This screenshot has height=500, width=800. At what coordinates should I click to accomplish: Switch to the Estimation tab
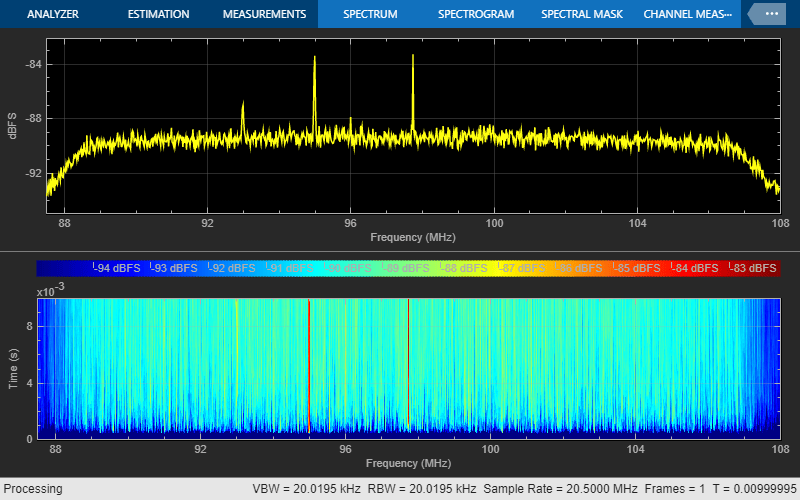pyautogui.click(x=158, y=14)
